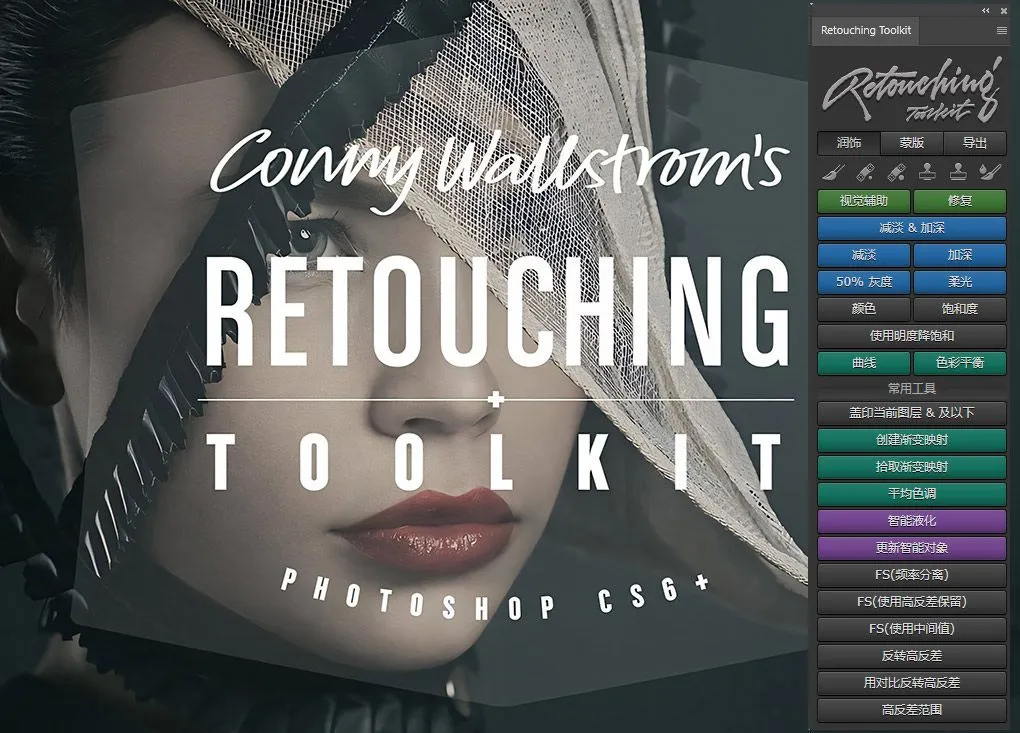The width and height of the screenshot is (1020, 733).
Task: Run 智能液化
Action: (x=911, y=520)
